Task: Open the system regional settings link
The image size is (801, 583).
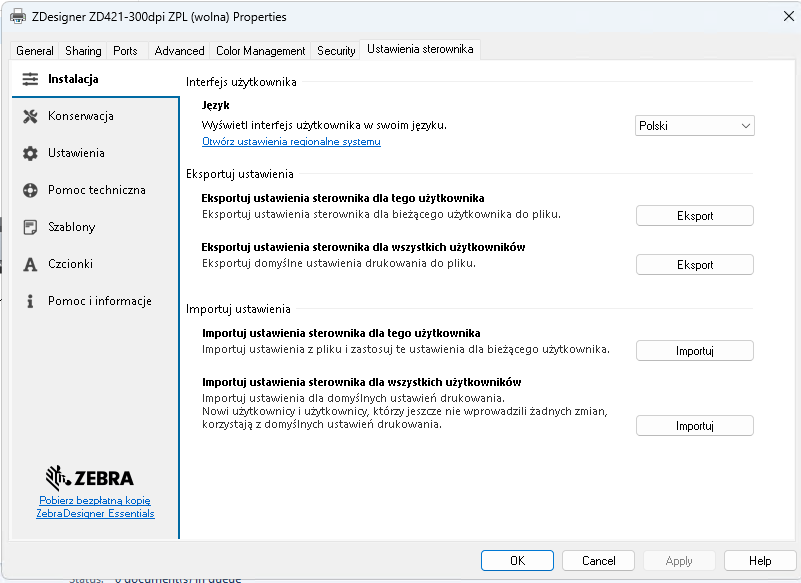Action: (x=291, y=142)
